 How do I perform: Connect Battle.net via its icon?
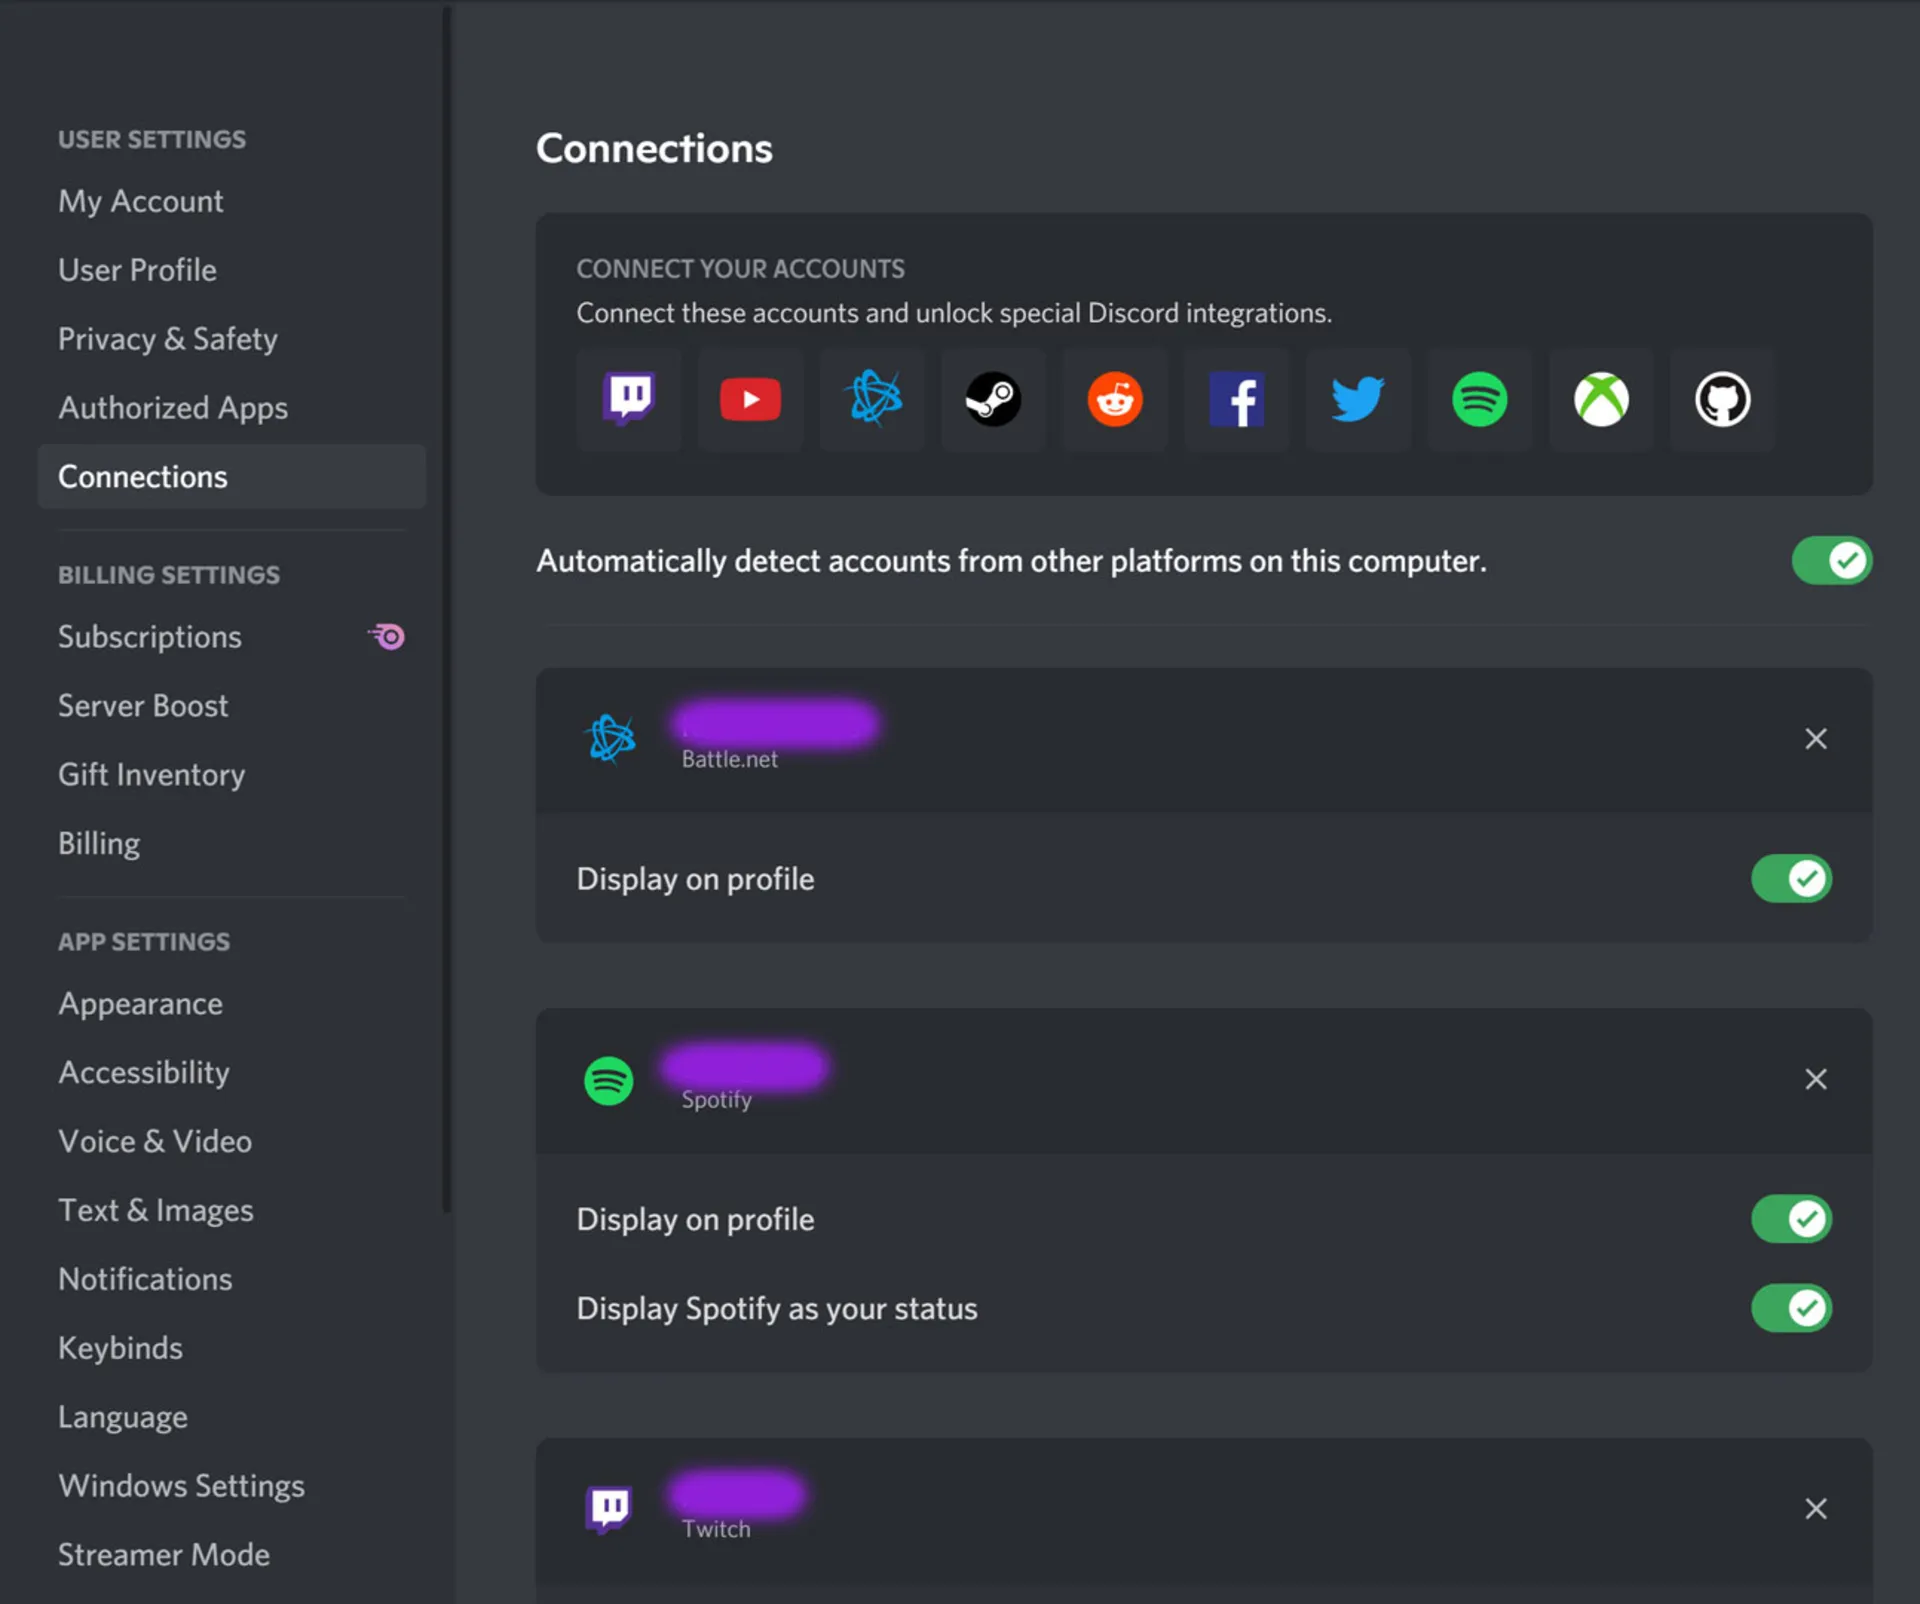coord(872,399)
